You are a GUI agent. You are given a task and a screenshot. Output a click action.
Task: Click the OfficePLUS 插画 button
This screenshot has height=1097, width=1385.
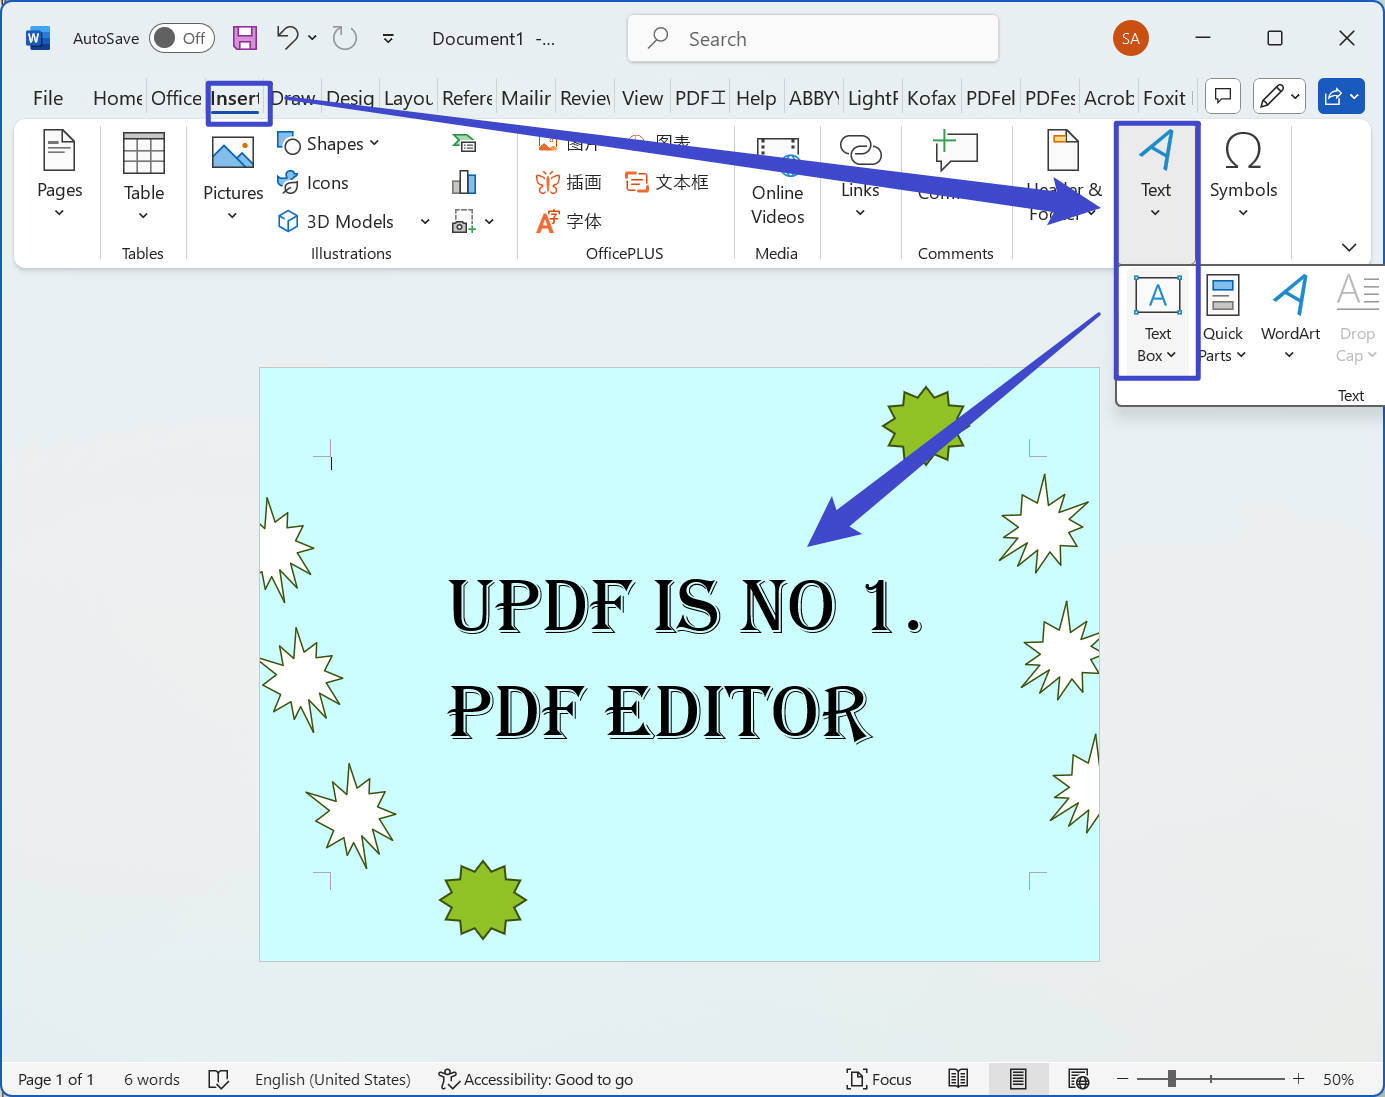[x=569, y=182]
